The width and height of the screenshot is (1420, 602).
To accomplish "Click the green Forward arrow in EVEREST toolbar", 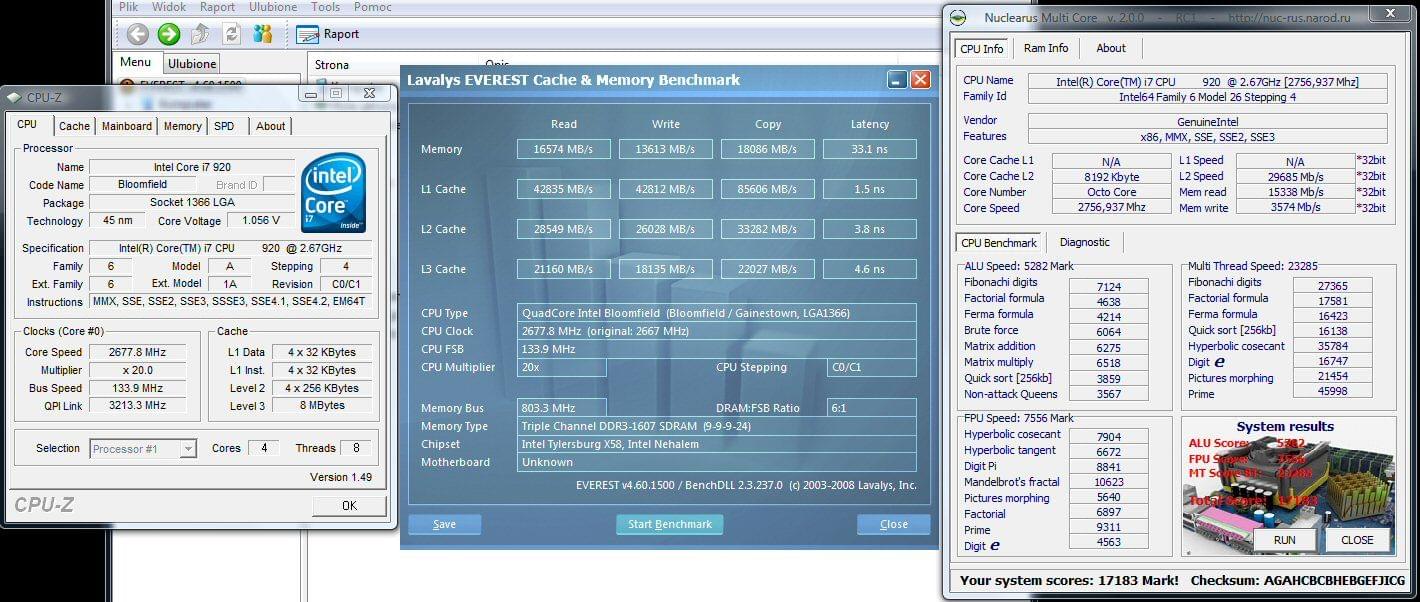I will [169, 34].
